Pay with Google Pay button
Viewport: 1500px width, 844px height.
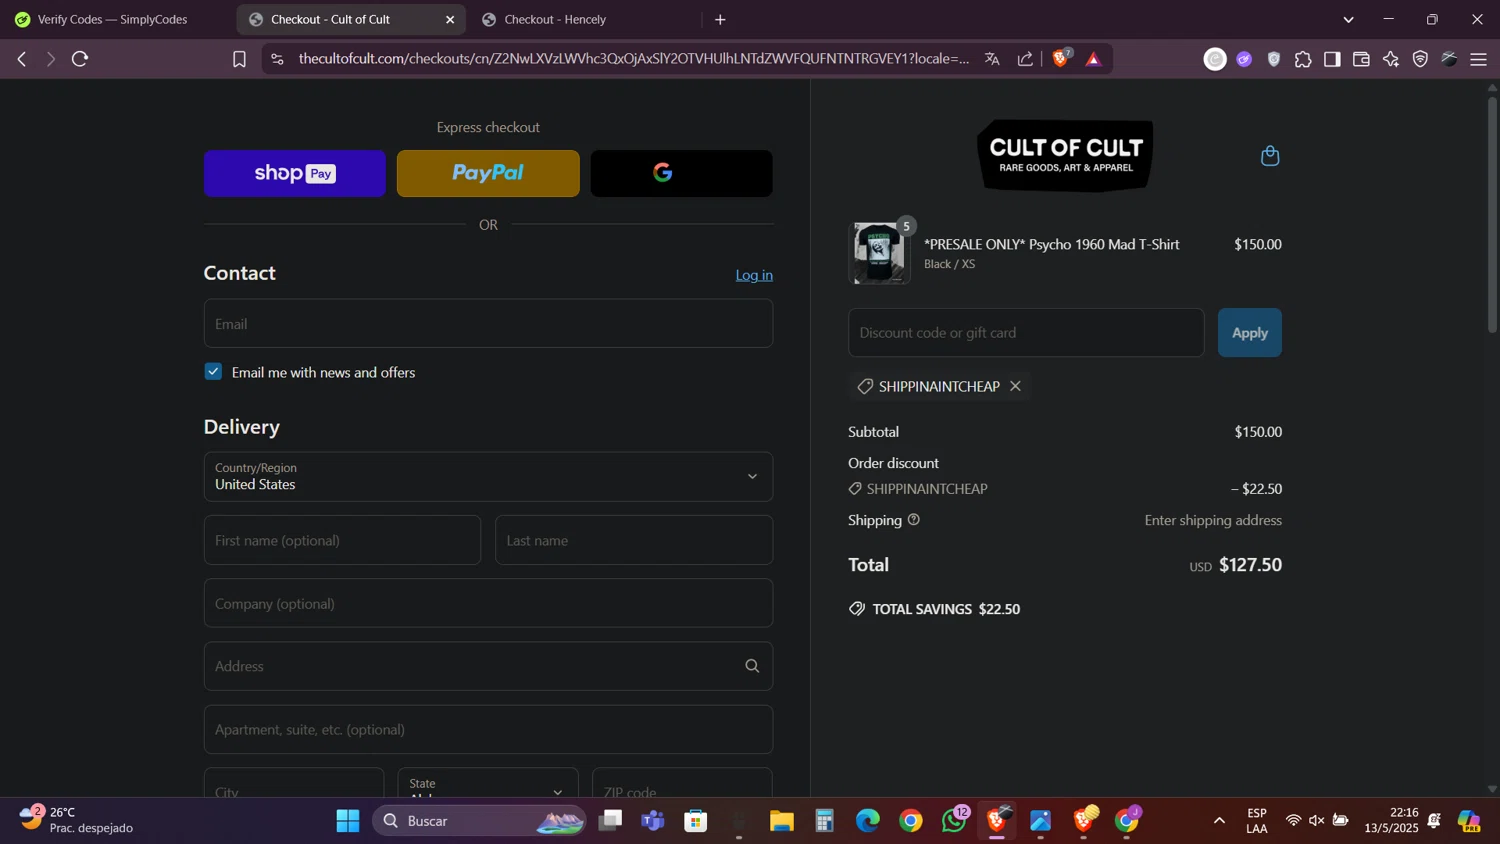click(681, 173)
